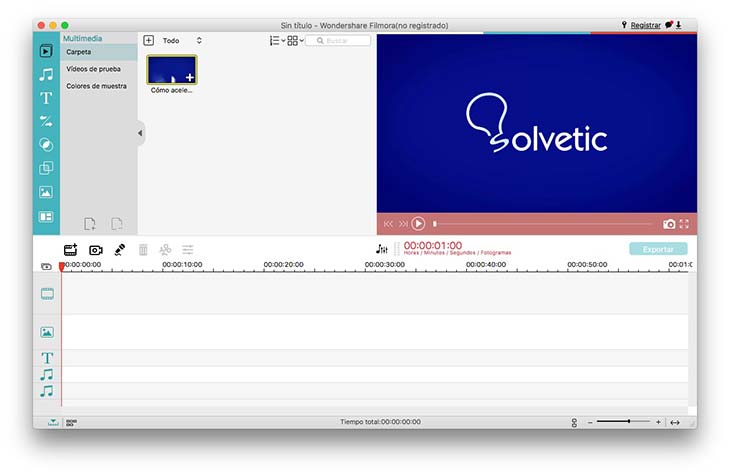Select the Carpeta folder

click(x=99, y=52)
